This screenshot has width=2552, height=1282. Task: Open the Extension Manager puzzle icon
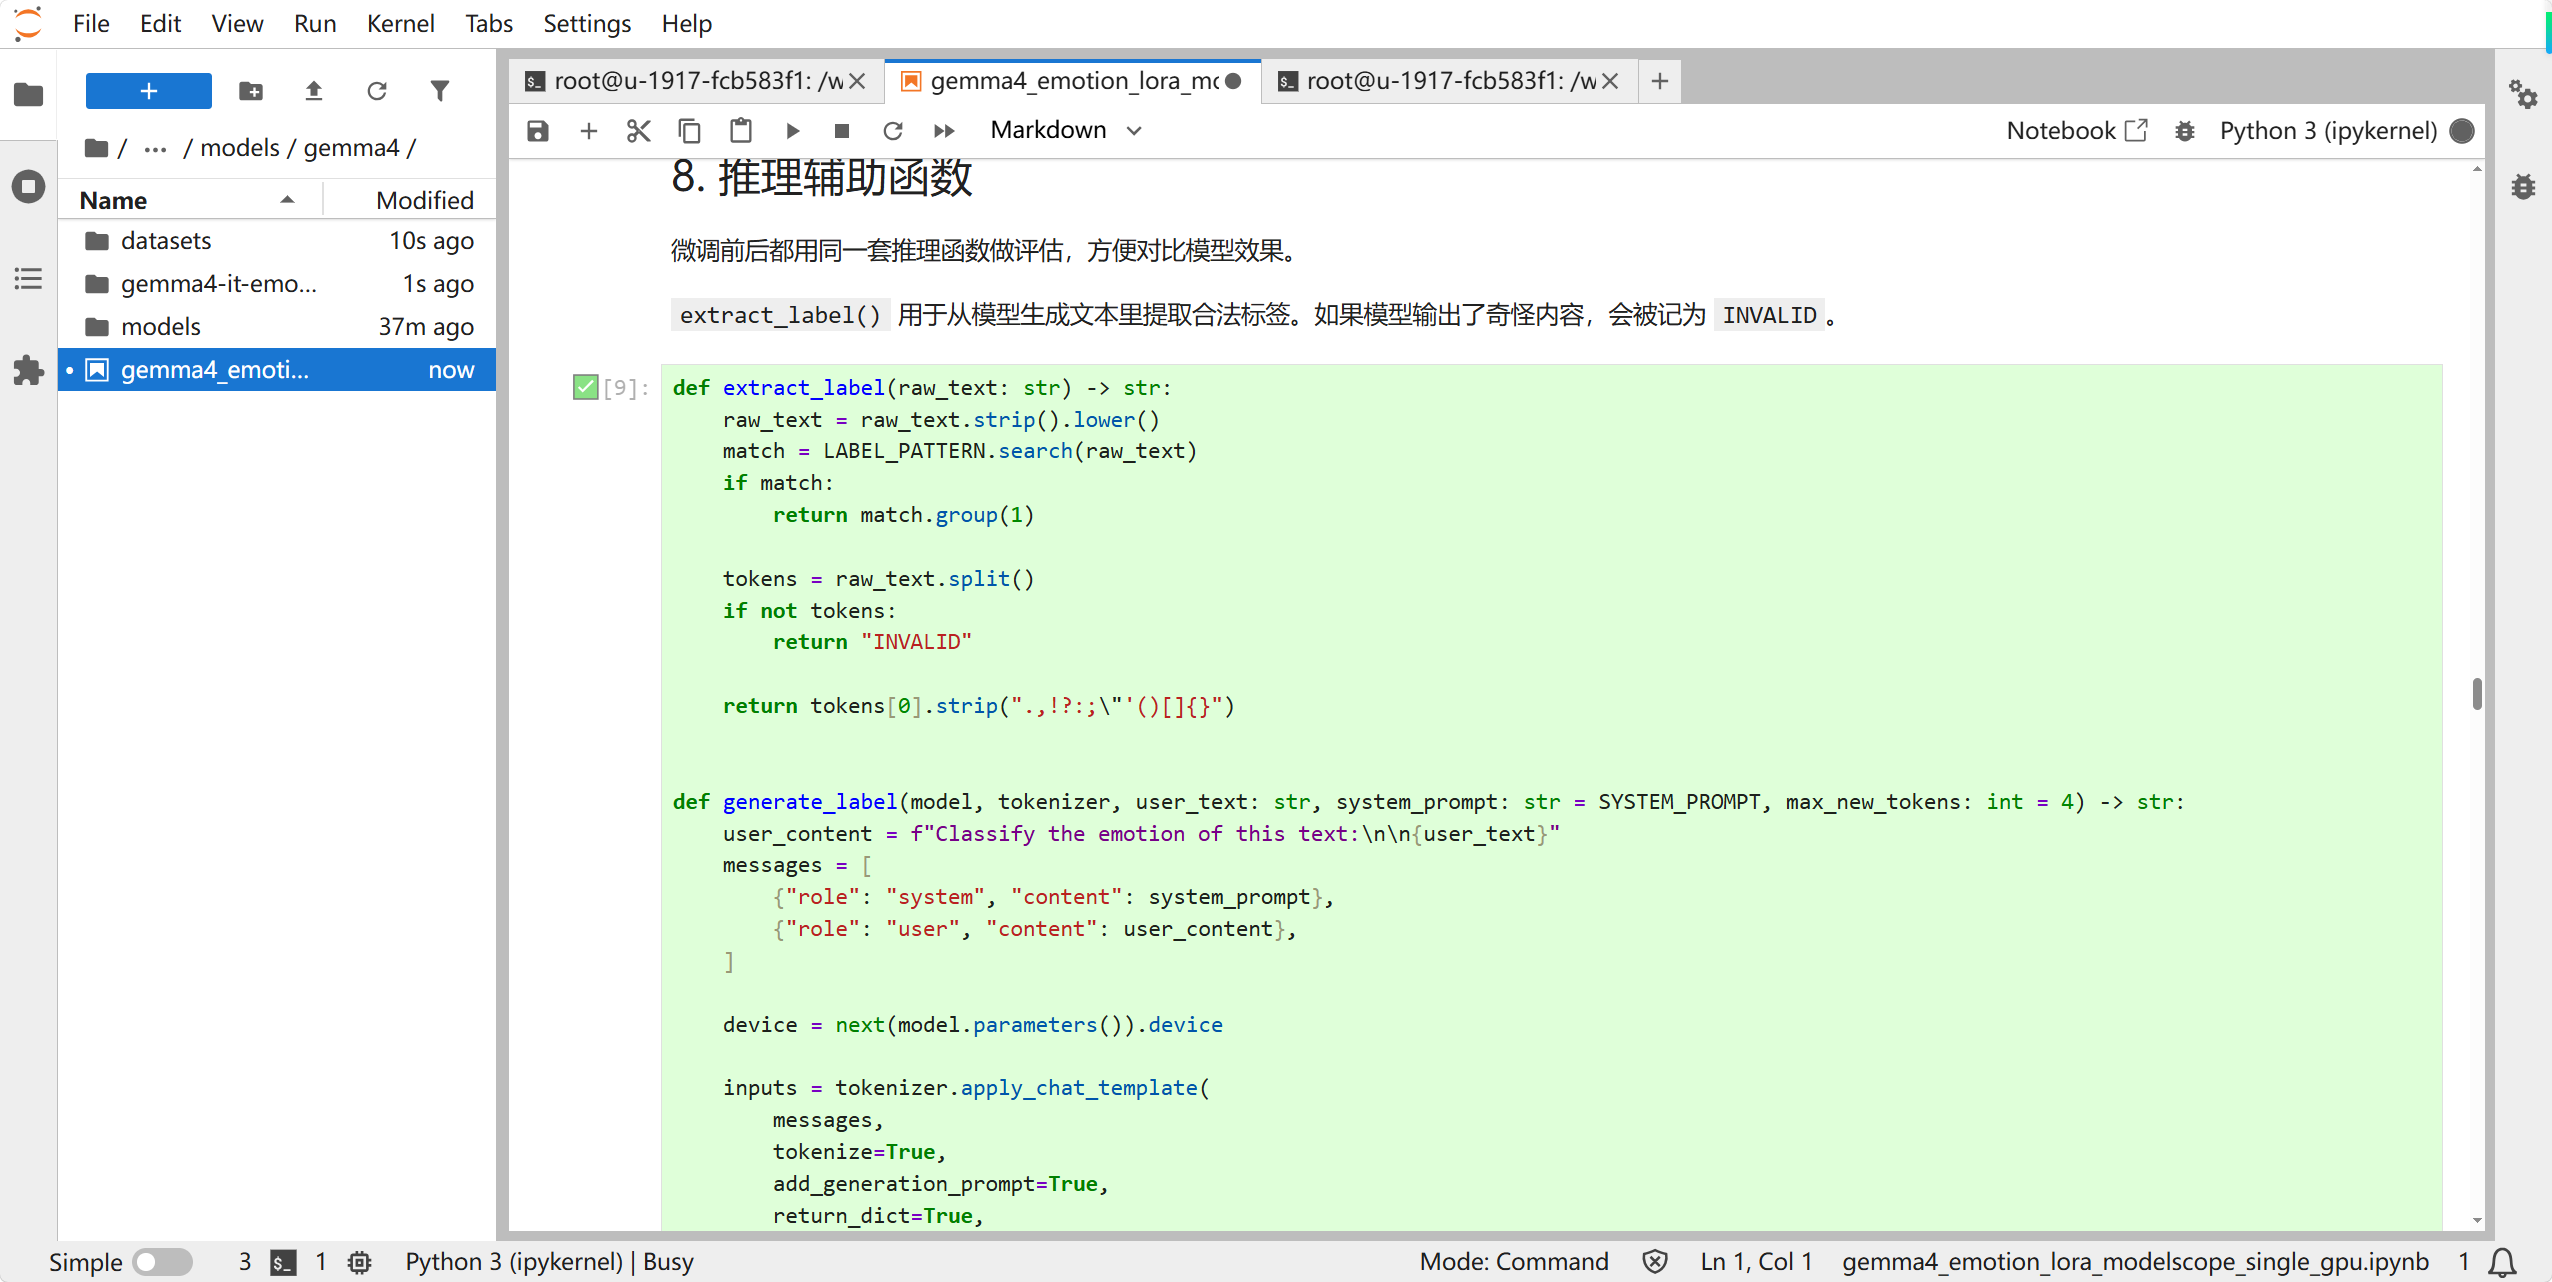(x=28, y=370)
